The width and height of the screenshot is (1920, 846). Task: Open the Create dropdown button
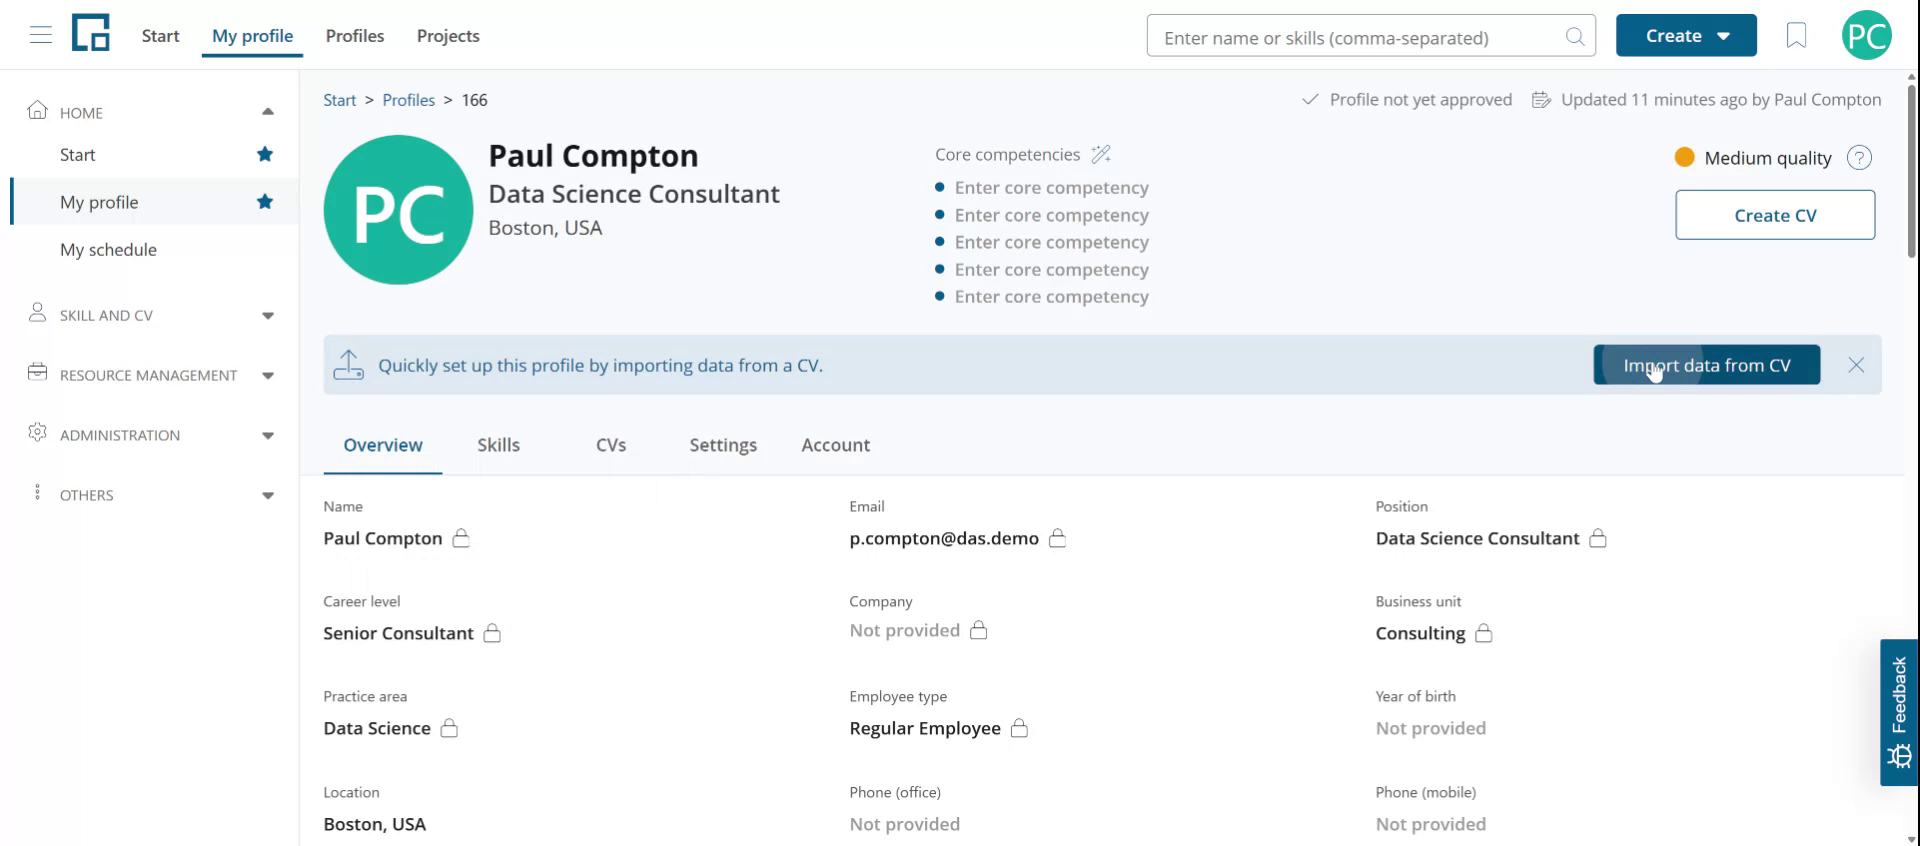pyautogui.click(x=1686, y=36)
